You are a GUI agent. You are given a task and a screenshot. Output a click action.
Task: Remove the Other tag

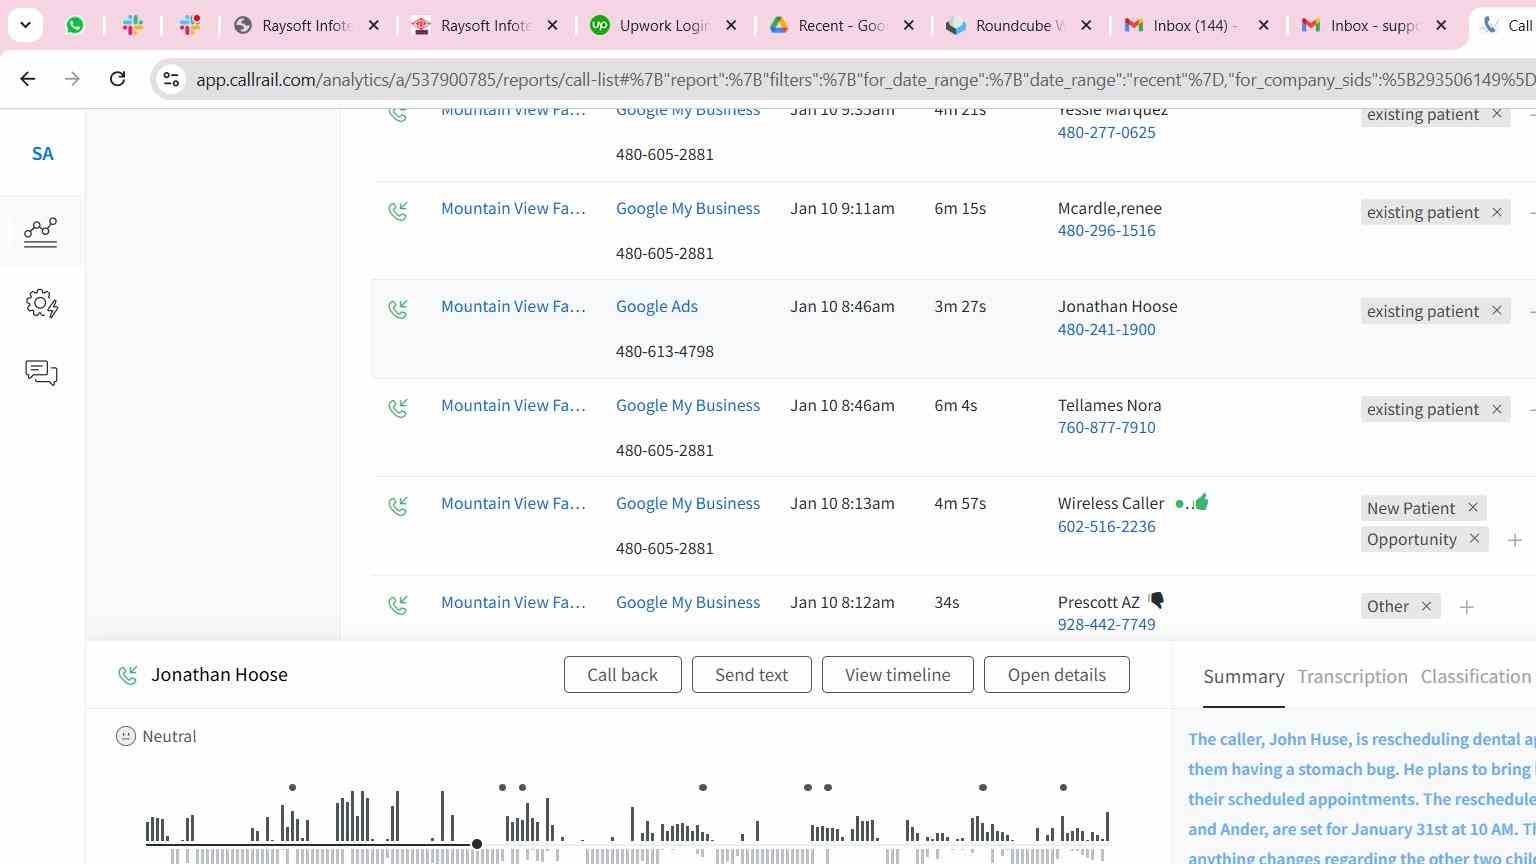tap(1427, 606)
